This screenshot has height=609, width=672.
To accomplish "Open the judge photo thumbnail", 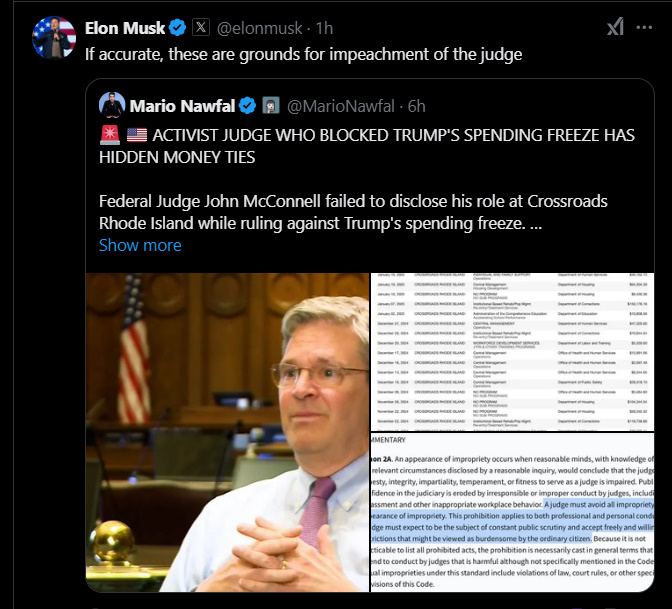I will 228,432.
